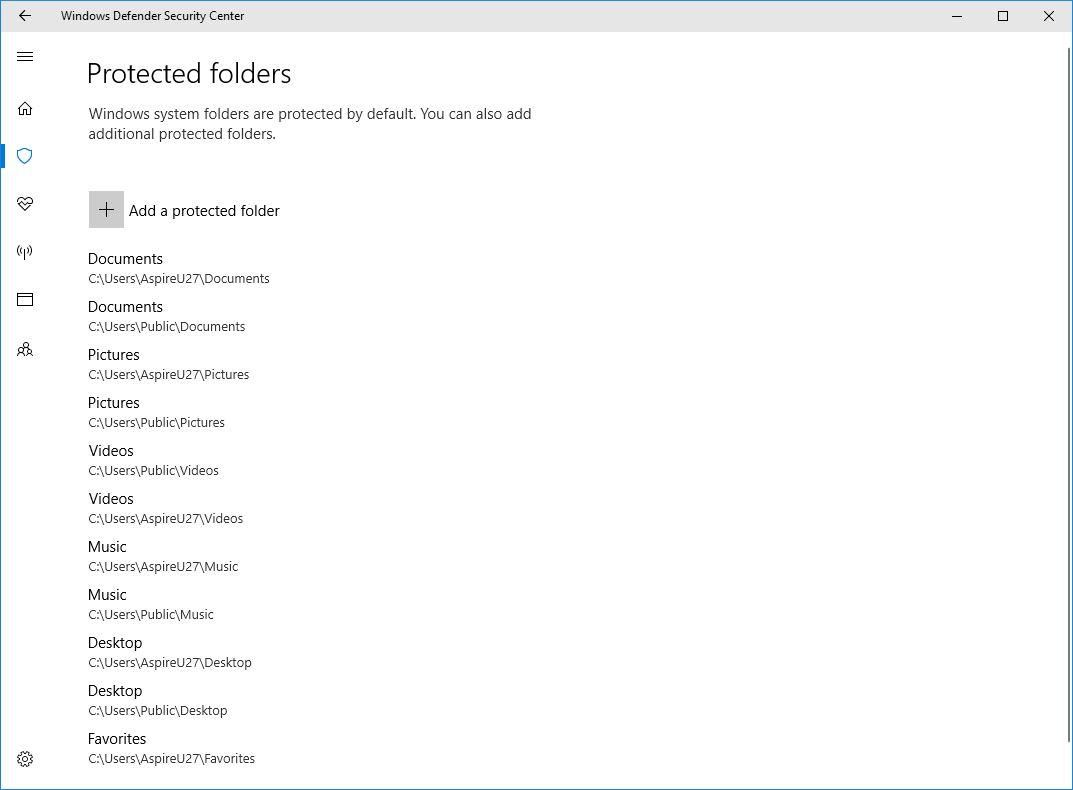Select the AspireU27 Documents folder entry

coord(178,268)
